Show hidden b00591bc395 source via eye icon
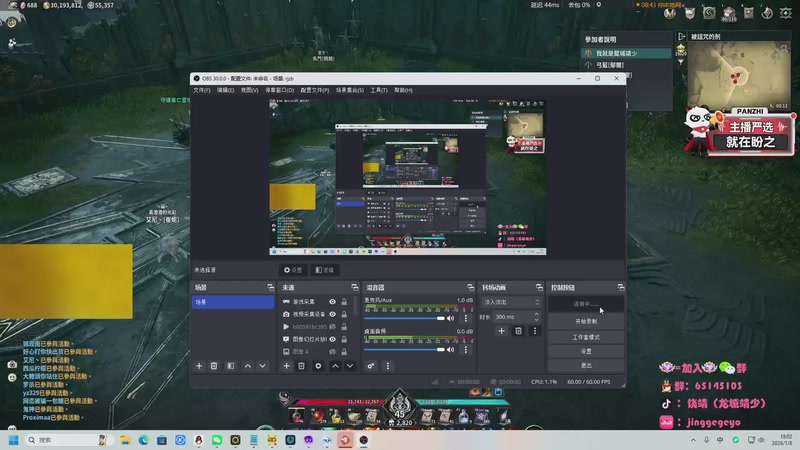Viewport: 800px width, 450px height. point(332,327)
